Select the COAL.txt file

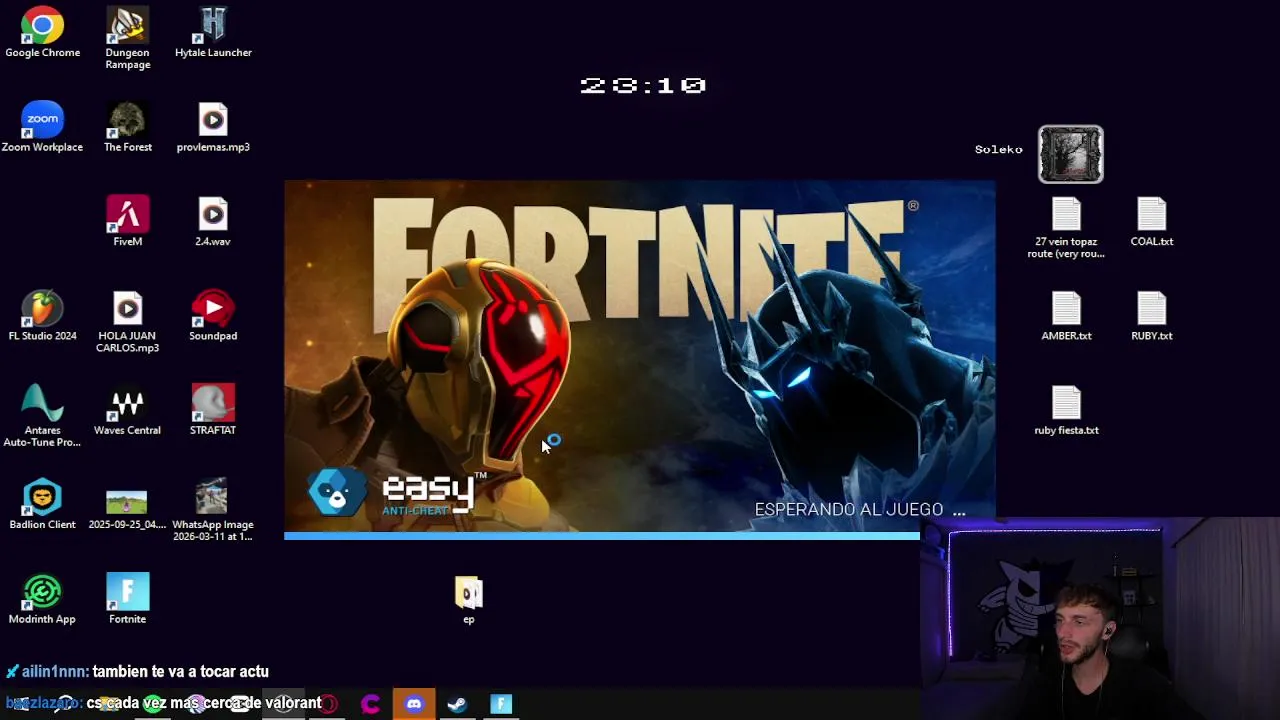[1152, 221]
